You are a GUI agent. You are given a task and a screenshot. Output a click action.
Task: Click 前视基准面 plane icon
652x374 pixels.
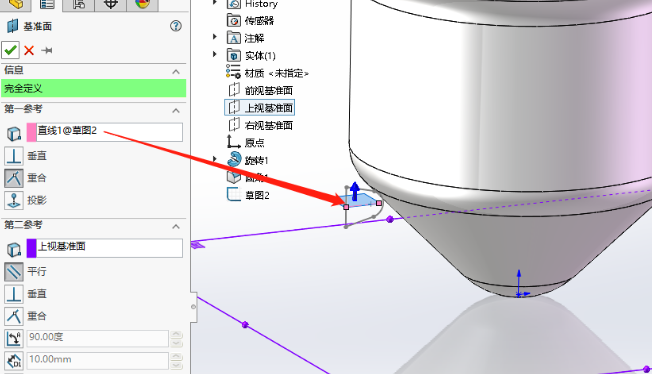tap(234, 90)
